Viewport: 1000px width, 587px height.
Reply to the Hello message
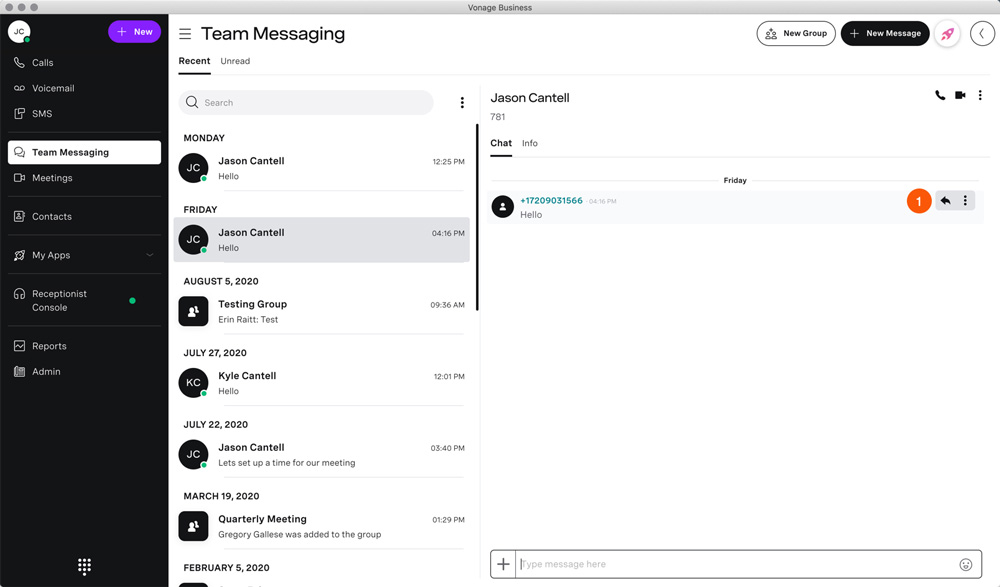pyautogui.click(x=945, y=201)
